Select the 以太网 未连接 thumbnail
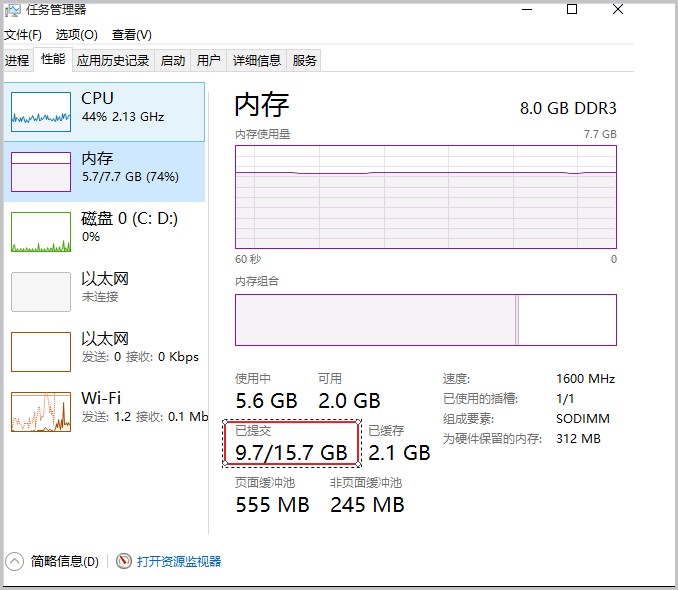The height and width of the screenshot is (590, 678). [41, 292]
